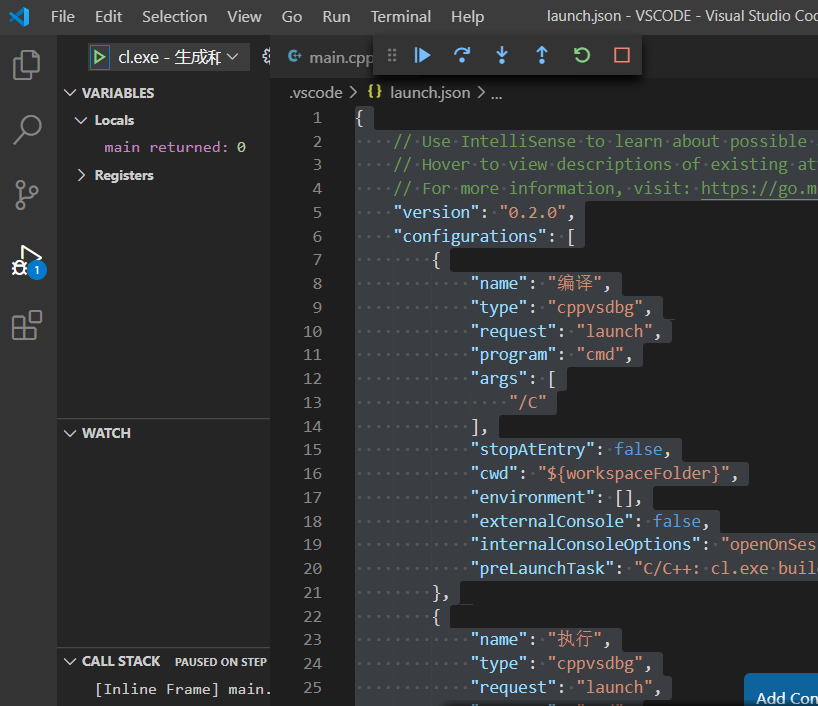Open the cl.exe debug configuration dropdown
The width and height of the screenshot is (818, 706).
tap(178, 57)
